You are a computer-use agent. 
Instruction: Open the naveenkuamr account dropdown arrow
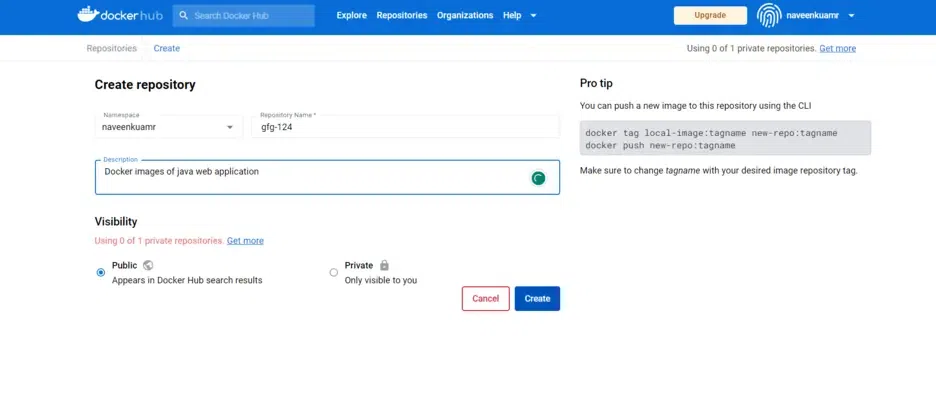point(851,16)
